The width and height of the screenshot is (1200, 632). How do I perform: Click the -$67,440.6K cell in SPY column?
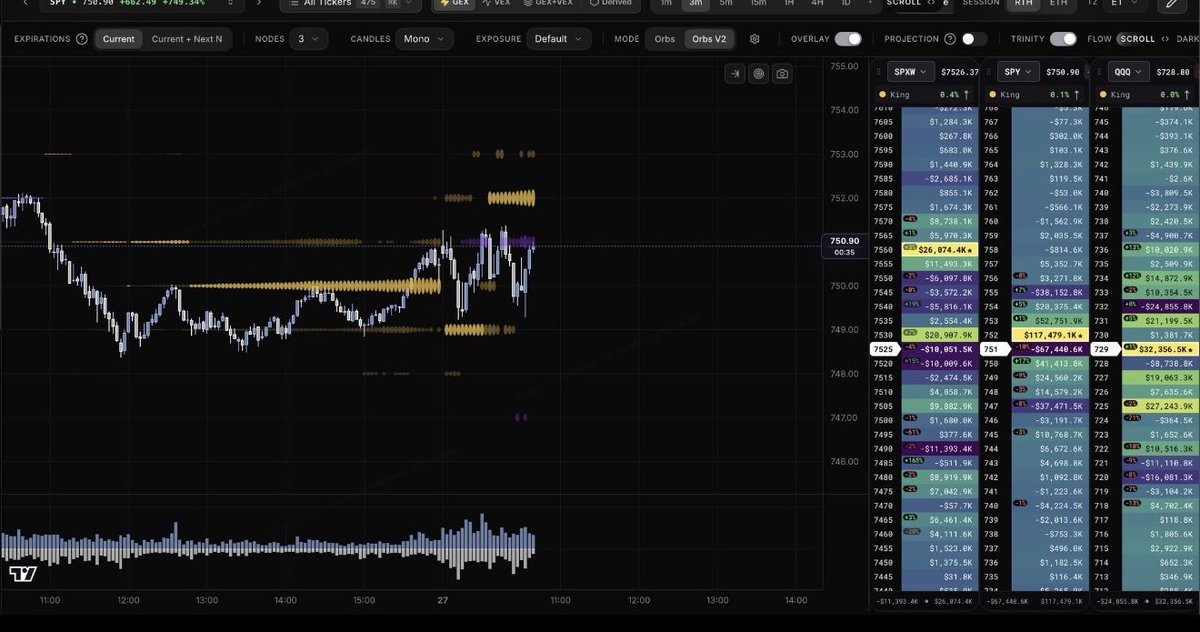pyautogui.click(x=1052, y=349)
